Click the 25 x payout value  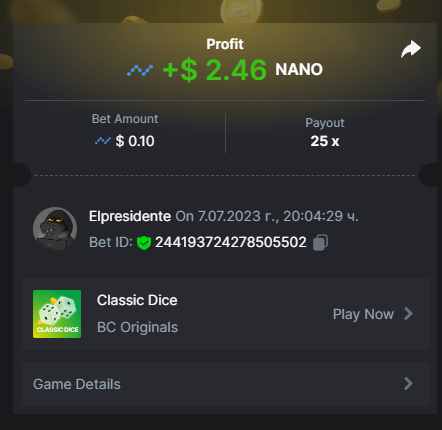pos(325,141)
